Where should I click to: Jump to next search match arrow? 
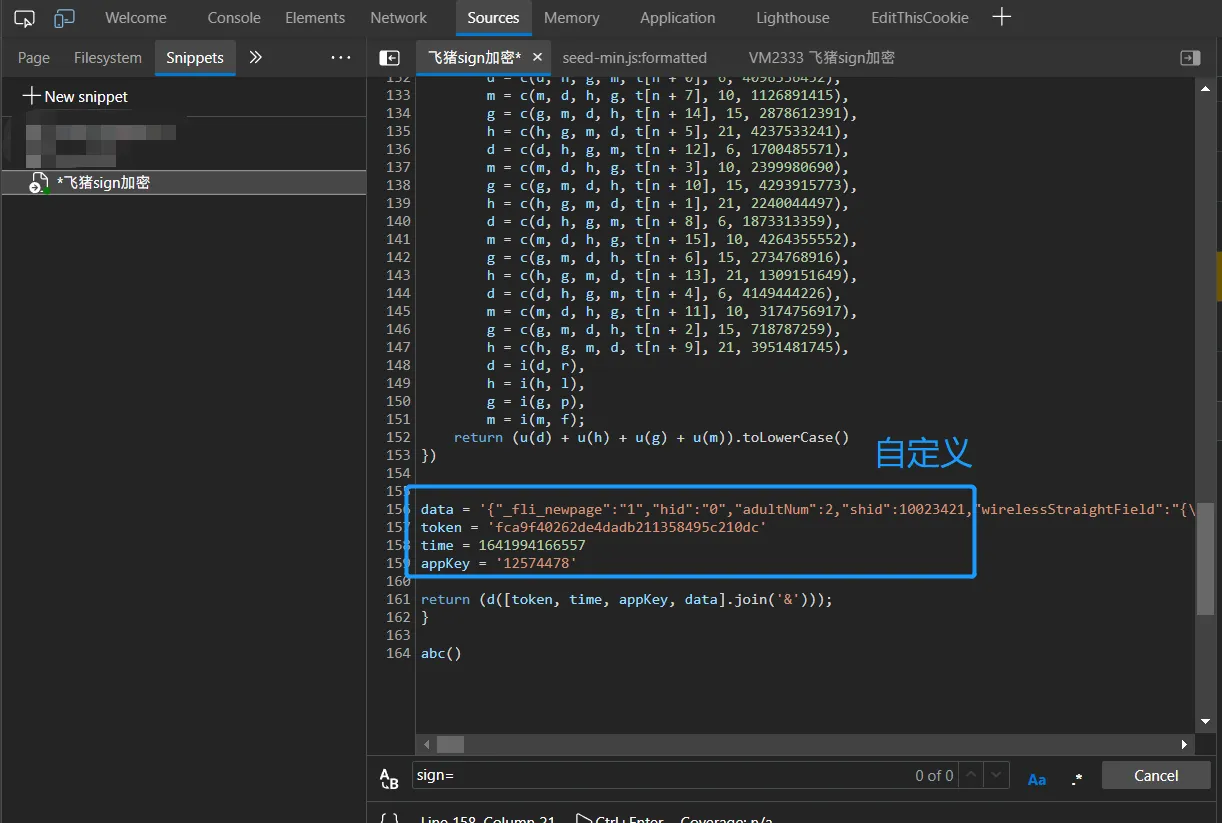[996, 775]
